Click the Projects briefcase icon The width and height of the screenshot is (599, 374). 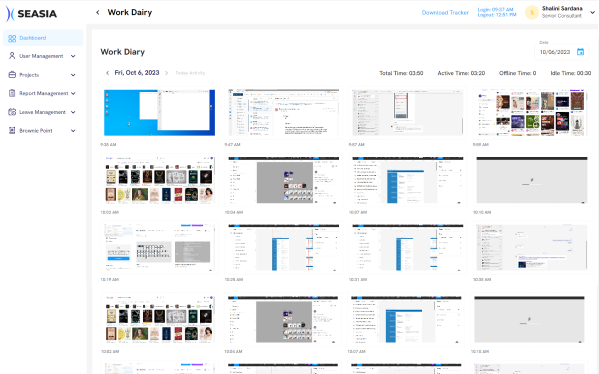point(12,75)
